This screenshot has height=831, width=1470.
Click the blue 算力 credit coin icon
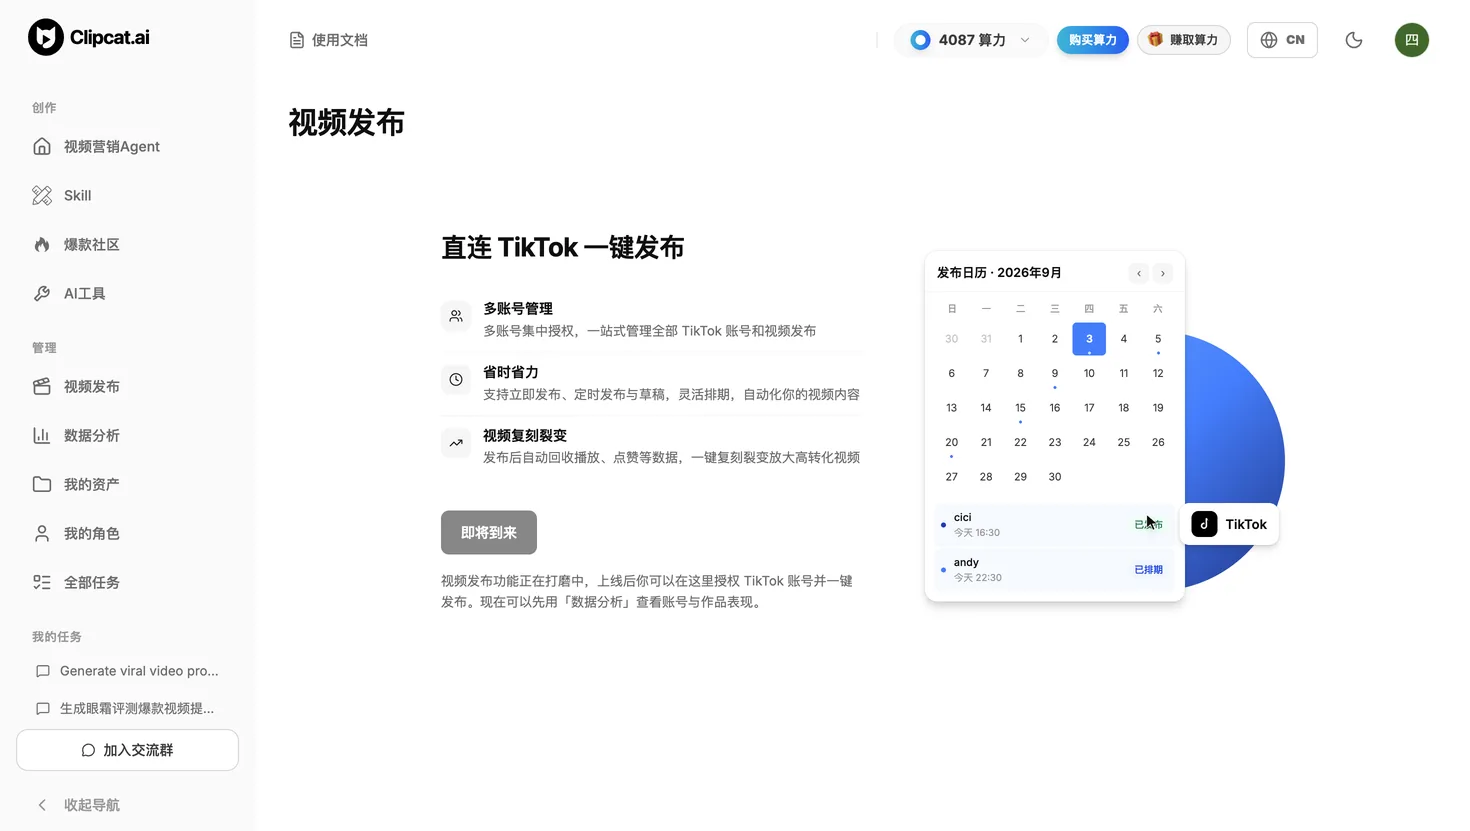[920, 40]
